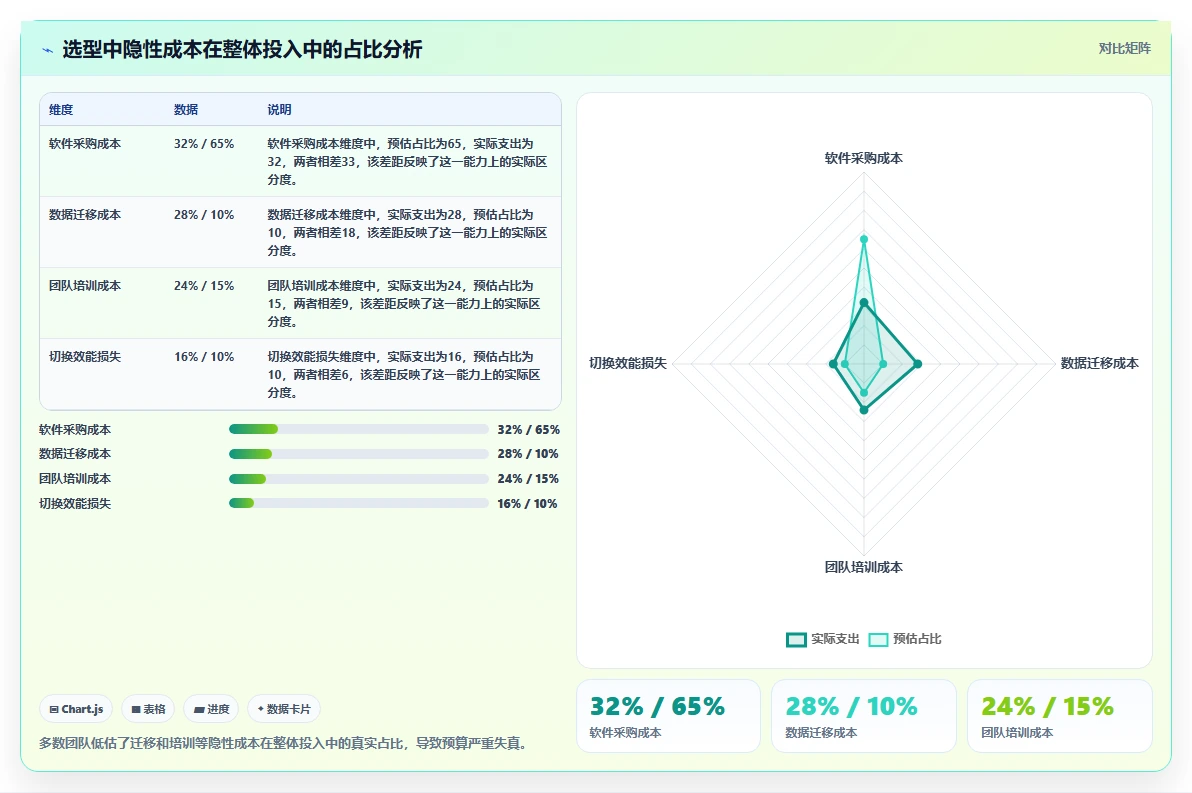This screenshot has height=793, width=1192.
Task: Click table value 16% / 10%
Action: point(204,357)
